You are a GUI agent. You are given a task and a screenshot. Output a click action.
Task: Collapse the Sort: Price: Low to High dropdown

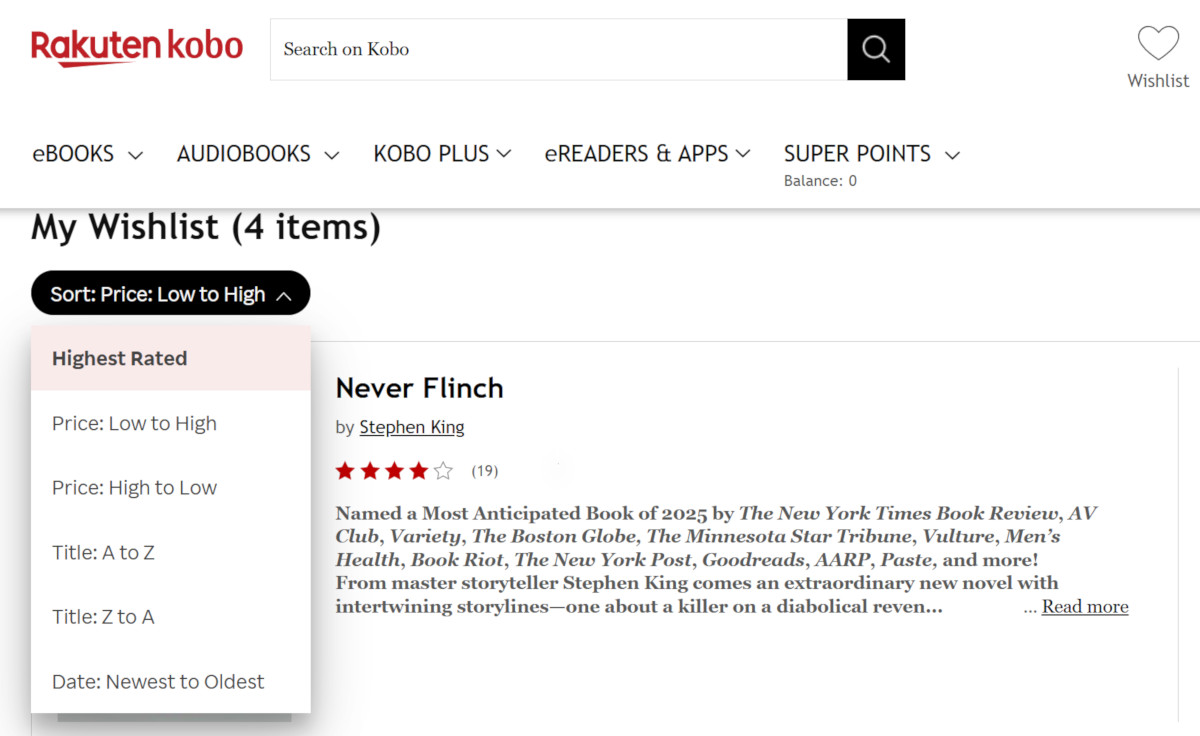pos(171,294)
